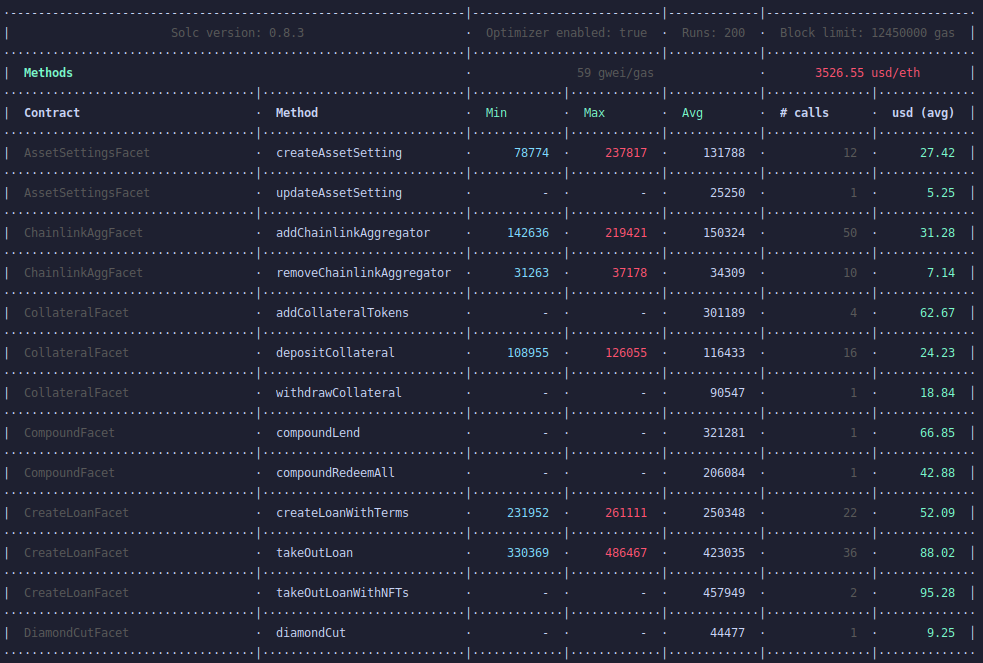The image size is (983, 663).
Task: Click the takeOutLoanWithNFTs method name
Action: tap(342, 593)
